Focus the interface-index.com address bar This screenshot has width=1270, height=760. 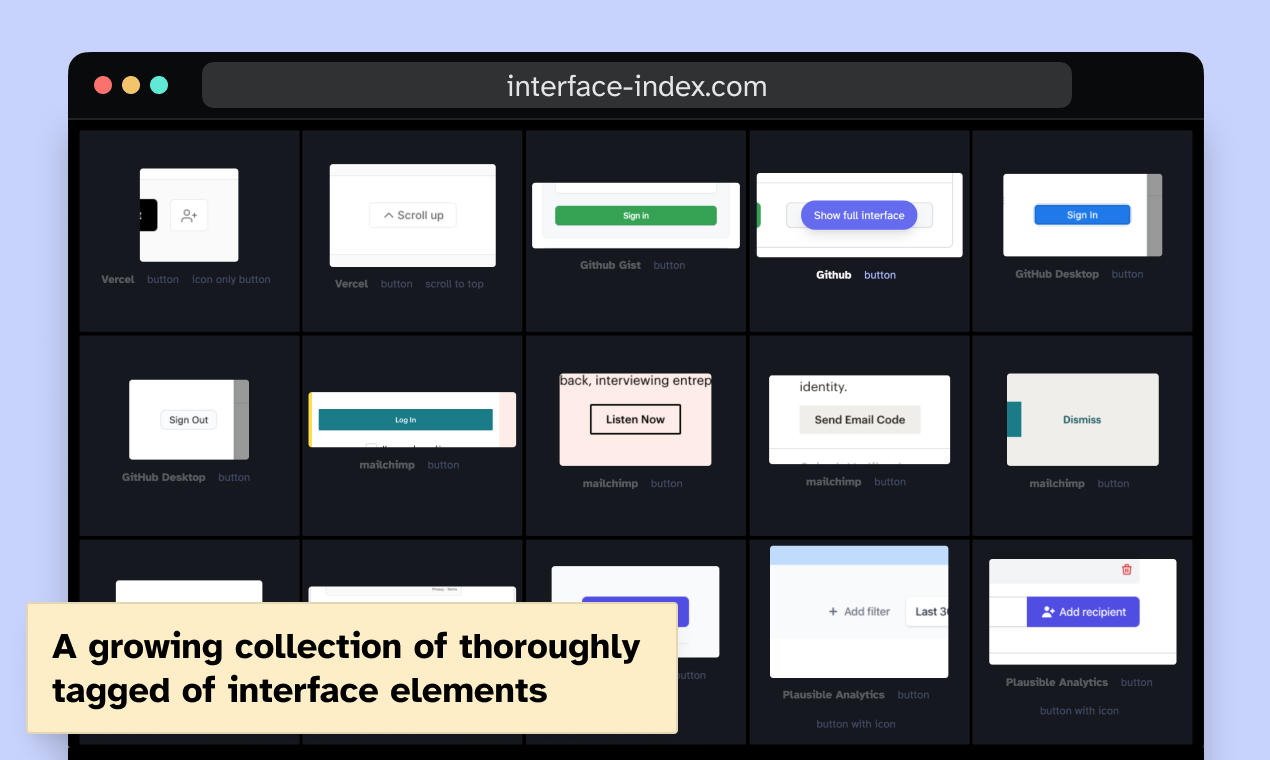[637, 86]
